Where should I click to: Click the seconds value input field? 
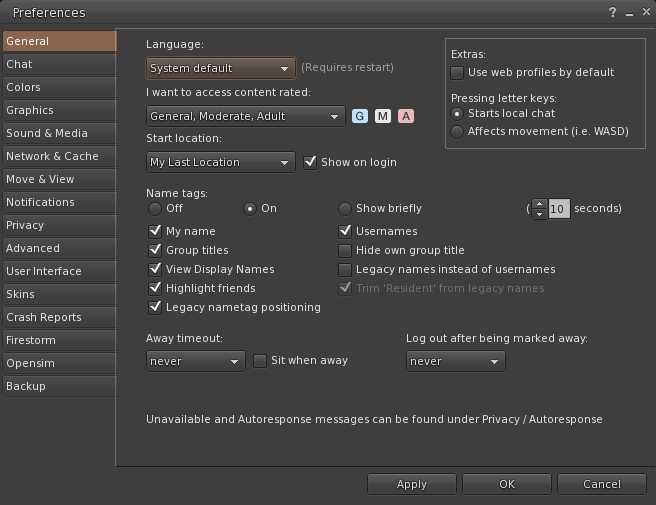click(558, 209)
